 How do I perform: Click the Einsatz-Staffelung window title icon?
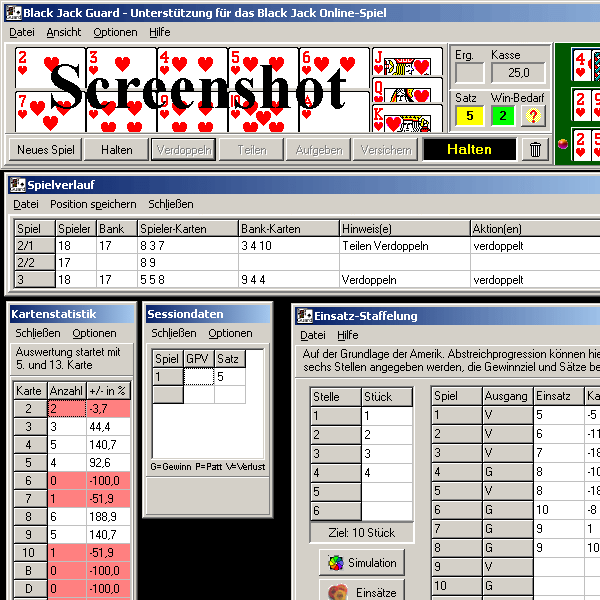(x=306, y=316)
